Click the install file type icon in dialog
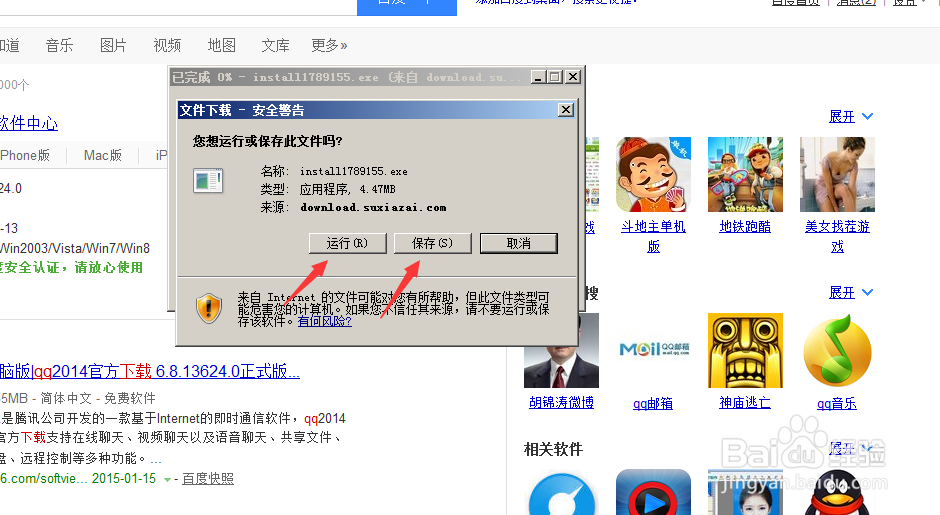This screenshot has height=515, width=940. (x=208, y=180)
